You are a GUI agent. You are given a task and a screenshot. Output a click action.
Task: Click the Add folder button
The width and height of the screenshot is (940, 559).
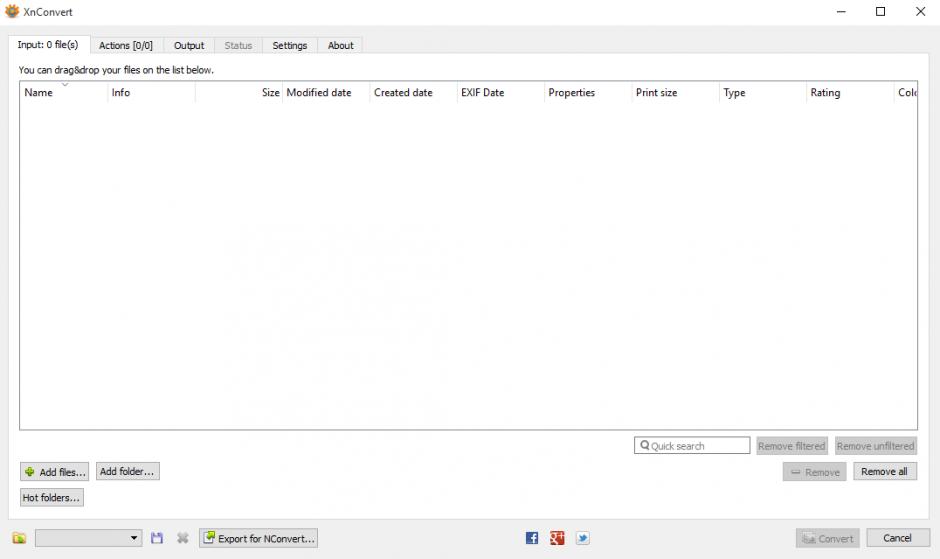(x=127, y=471)
